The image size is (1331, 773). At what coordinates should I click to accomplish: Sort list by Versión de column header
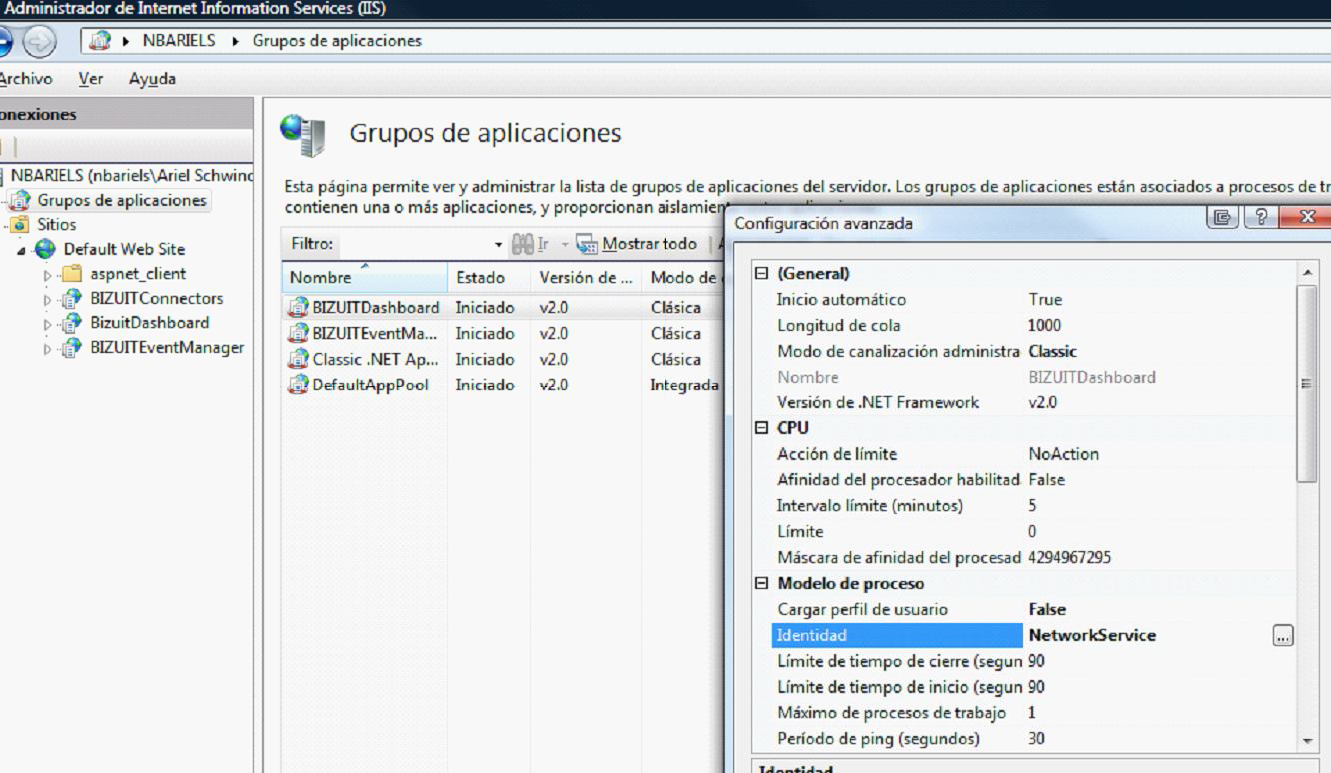tap(586, 278)
